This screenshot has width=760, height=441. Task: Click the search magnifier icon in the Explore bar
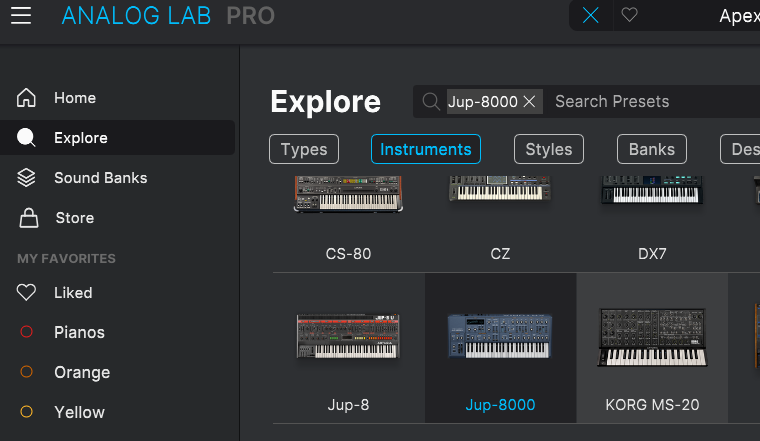(430, 101)
